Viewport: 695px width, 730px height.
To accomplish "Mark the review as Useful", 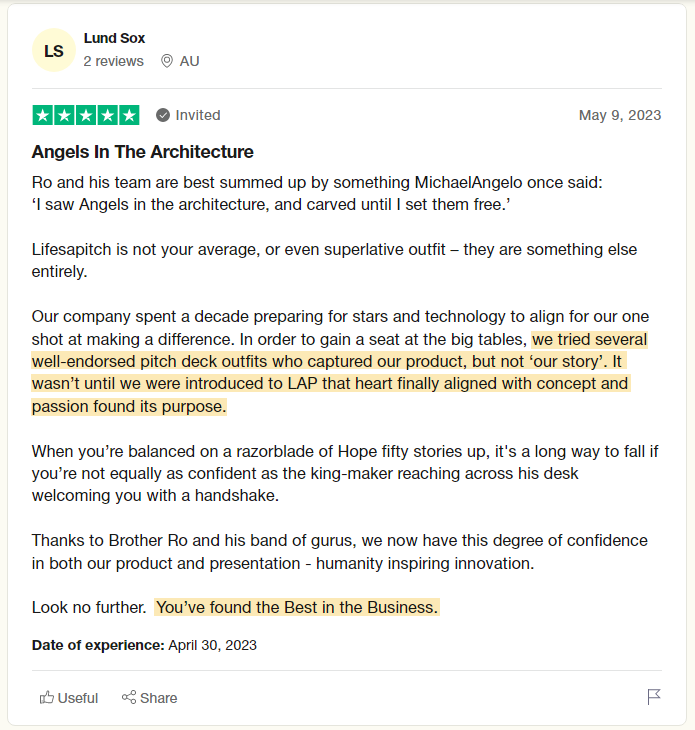I will click(69, 698).
